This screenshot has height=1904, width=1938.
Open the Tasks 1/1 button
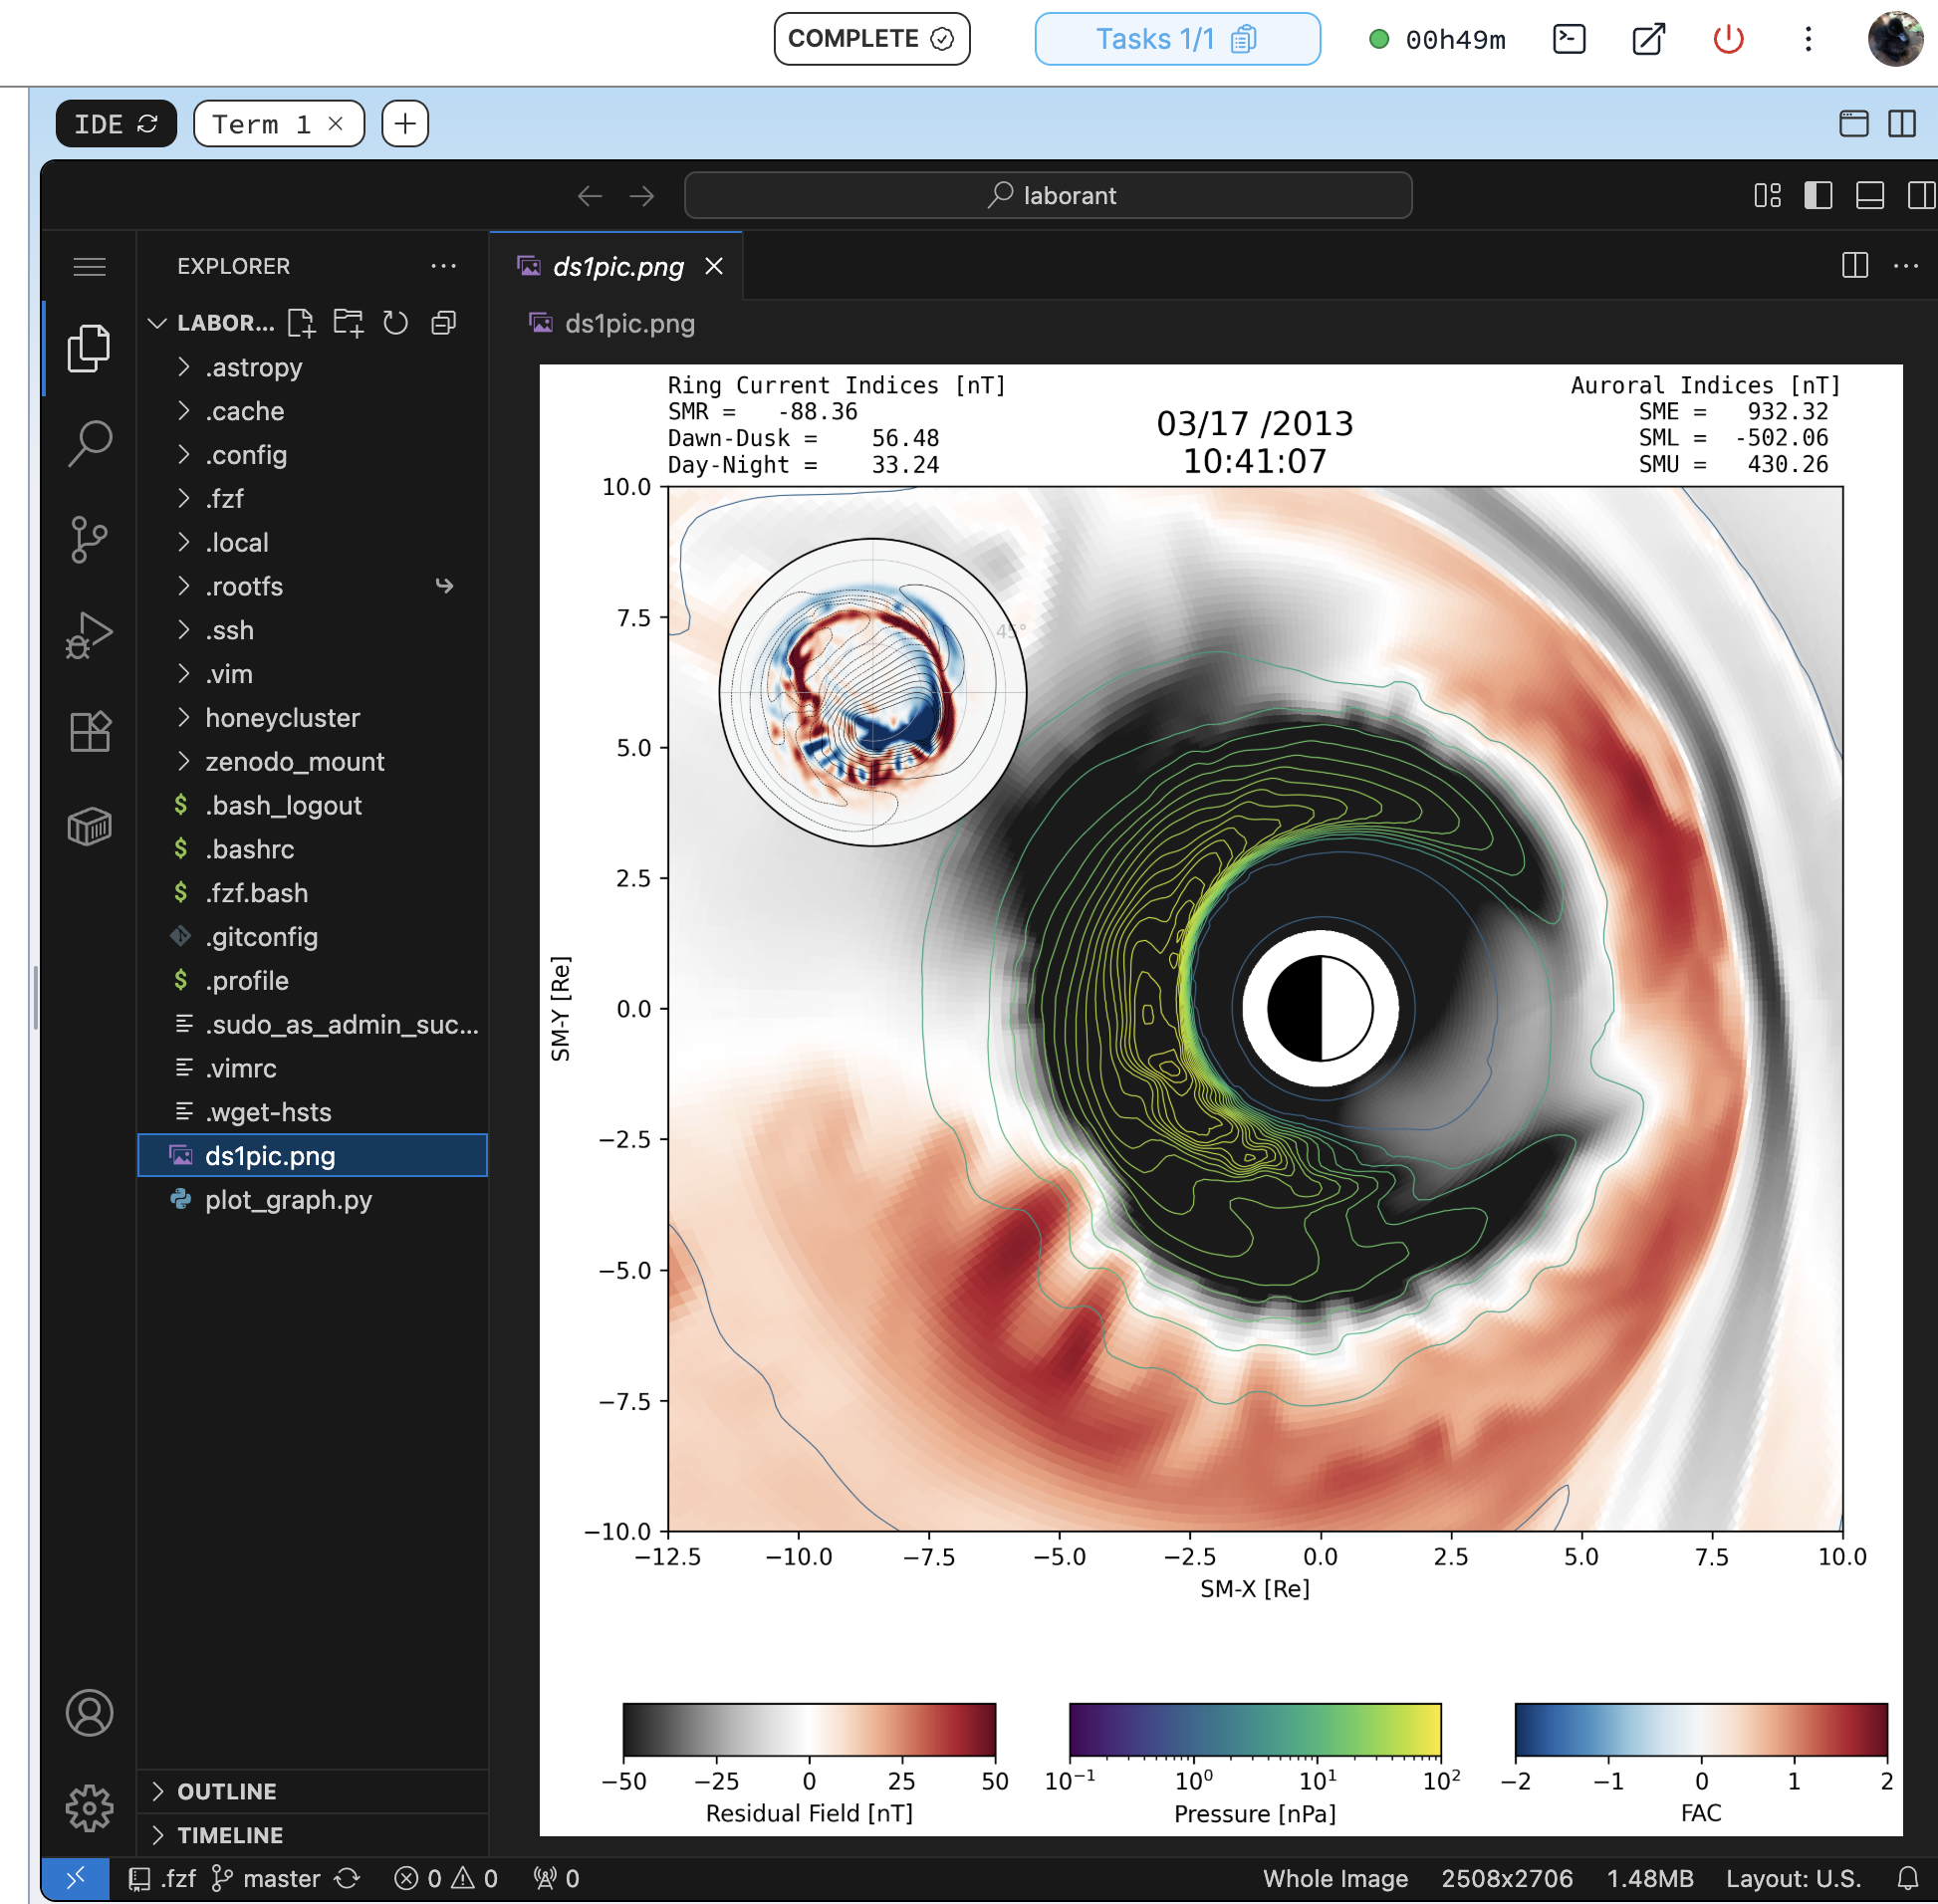(1177, 39)
